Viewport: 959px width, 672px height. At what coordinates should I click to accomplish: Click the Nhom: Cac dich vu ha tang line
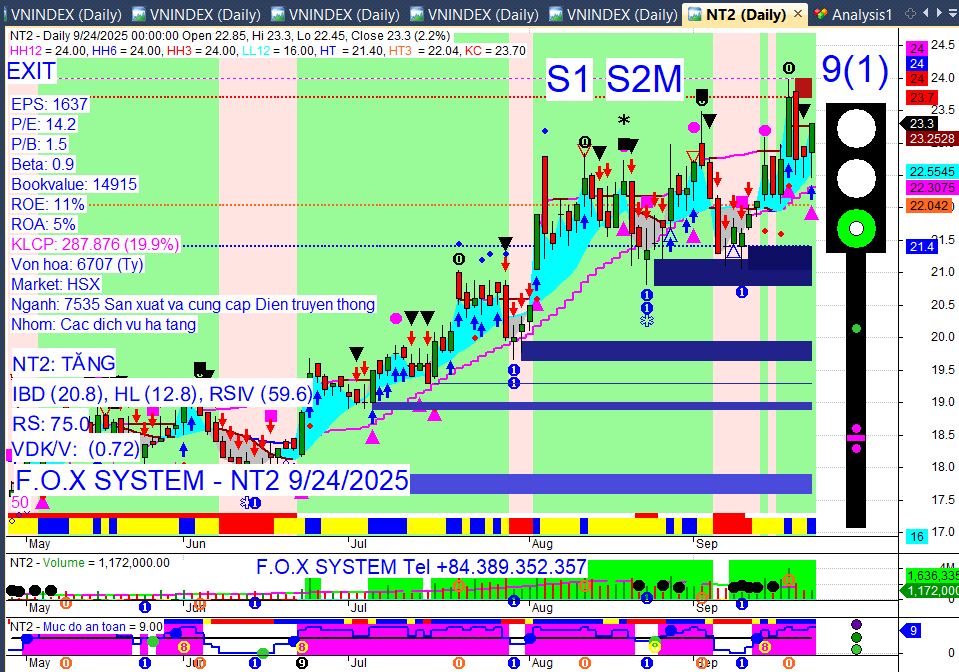[103, 324]
